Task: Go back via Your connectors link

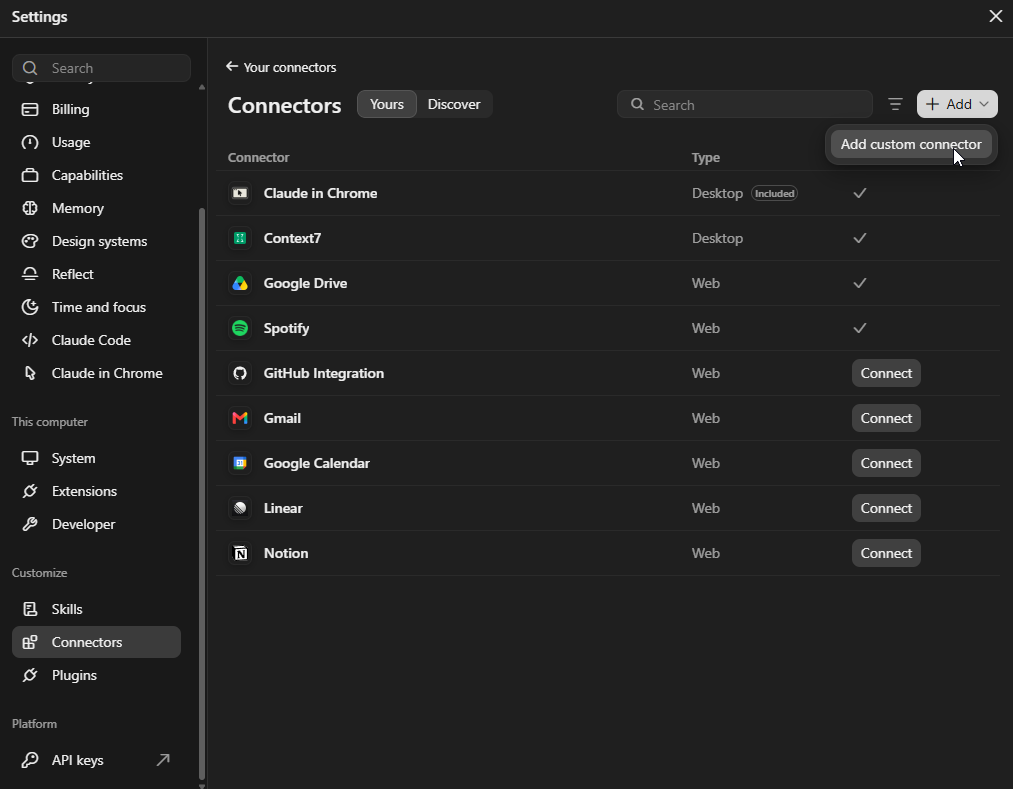Action: click(x=281, y=67)
